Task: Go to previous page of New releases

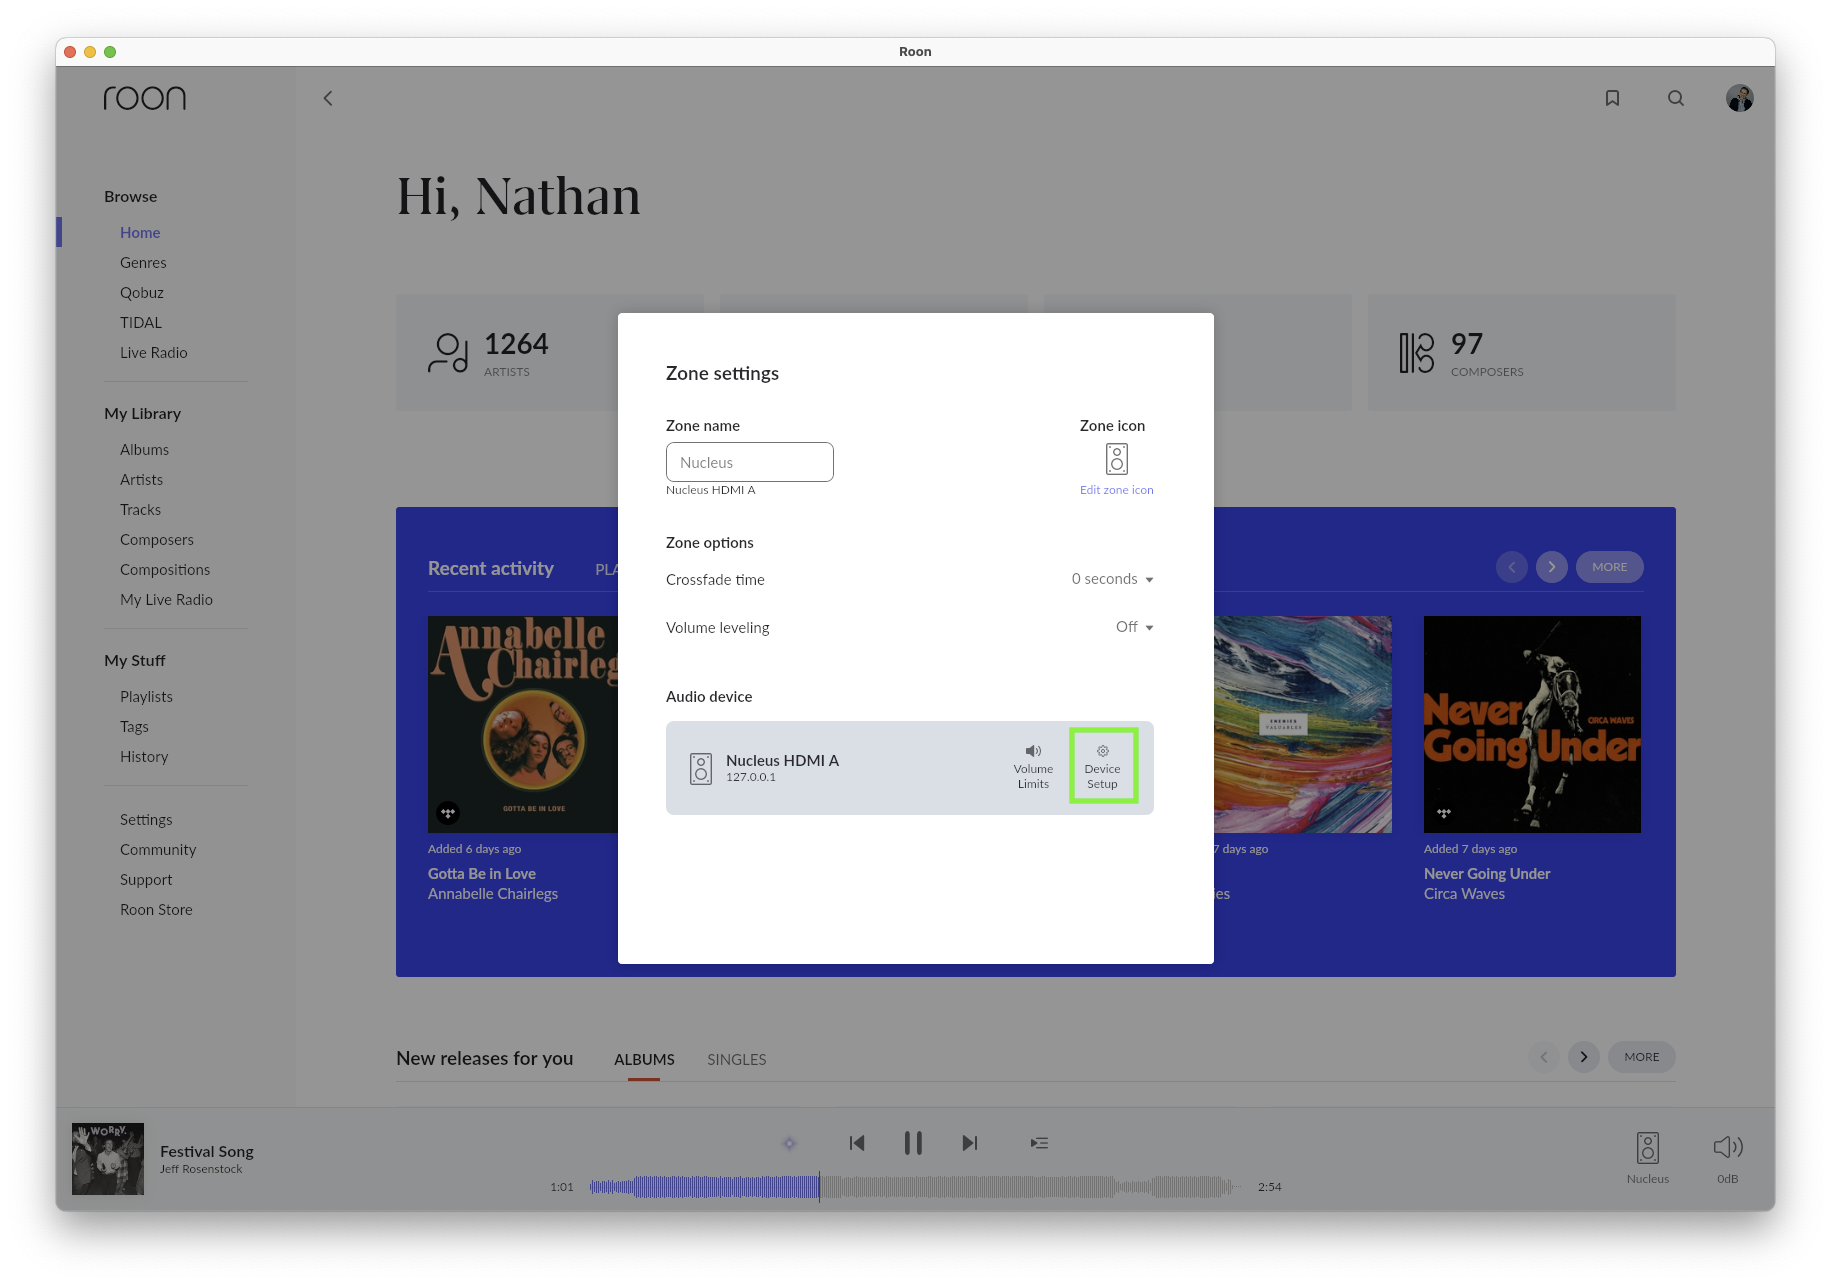Action: (x=1543, y=1057)
